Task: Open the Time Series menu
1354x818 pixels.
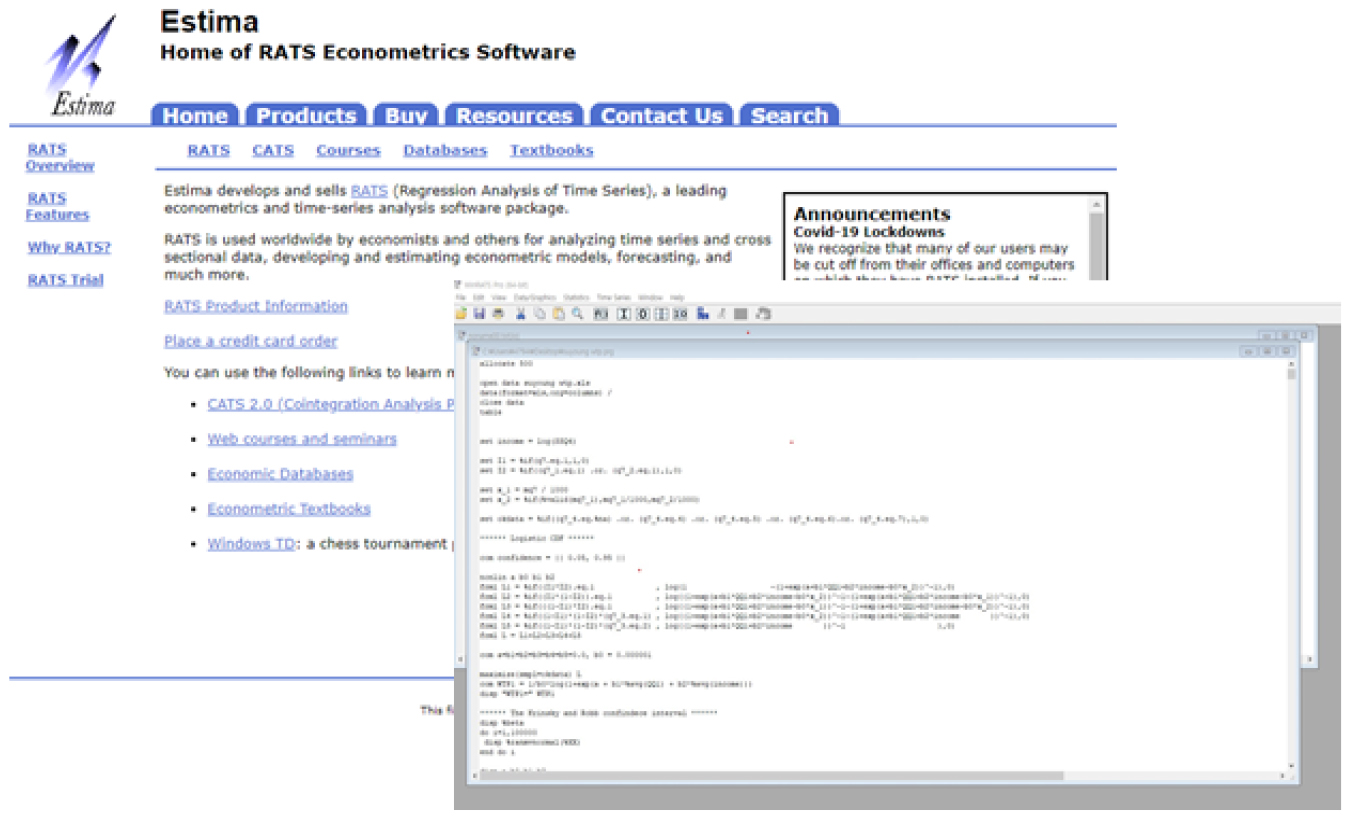Action: pyautogui.click(x=613, y=298)
